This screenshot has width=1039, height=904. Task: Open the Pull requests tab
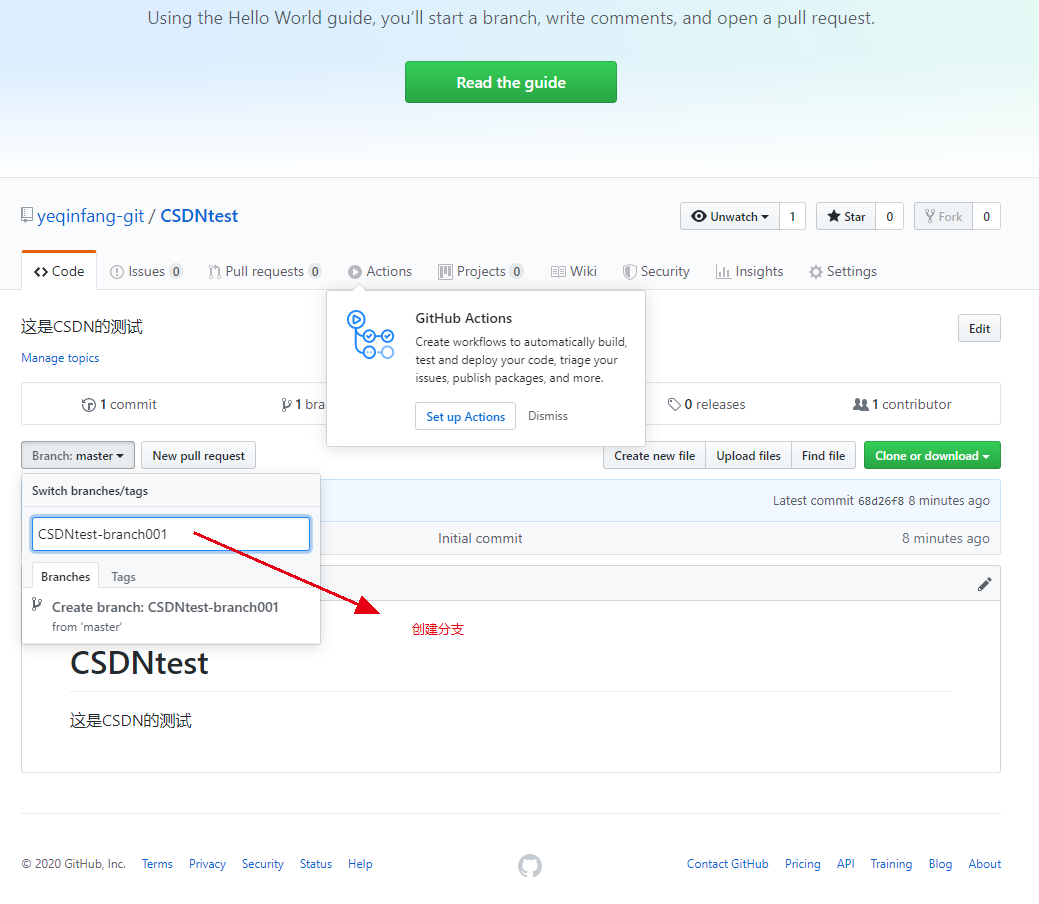pyautogui.click(x=264, y=272)
